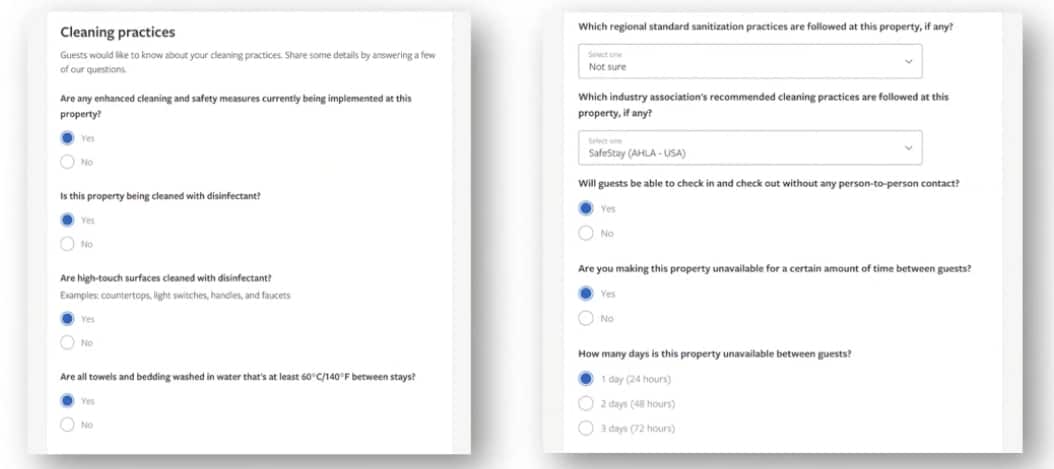This screenshot has height=469, width=1054.
Task: Pick Yes for towels and bedding washed question
Action: (67, 400)
